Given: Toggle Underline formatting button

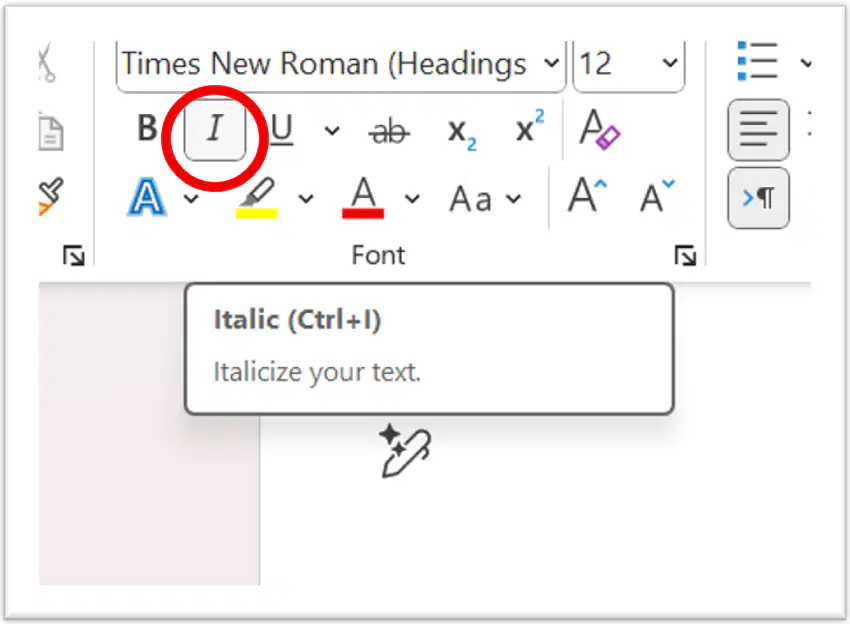Looking at the screenshot, I should tap(281, 130).
